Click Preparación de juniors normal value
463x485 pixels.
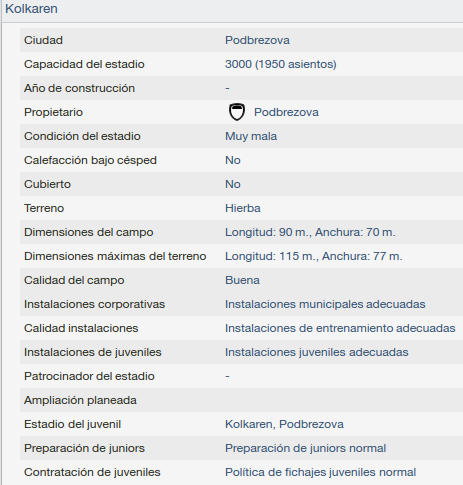click(305, 448)
